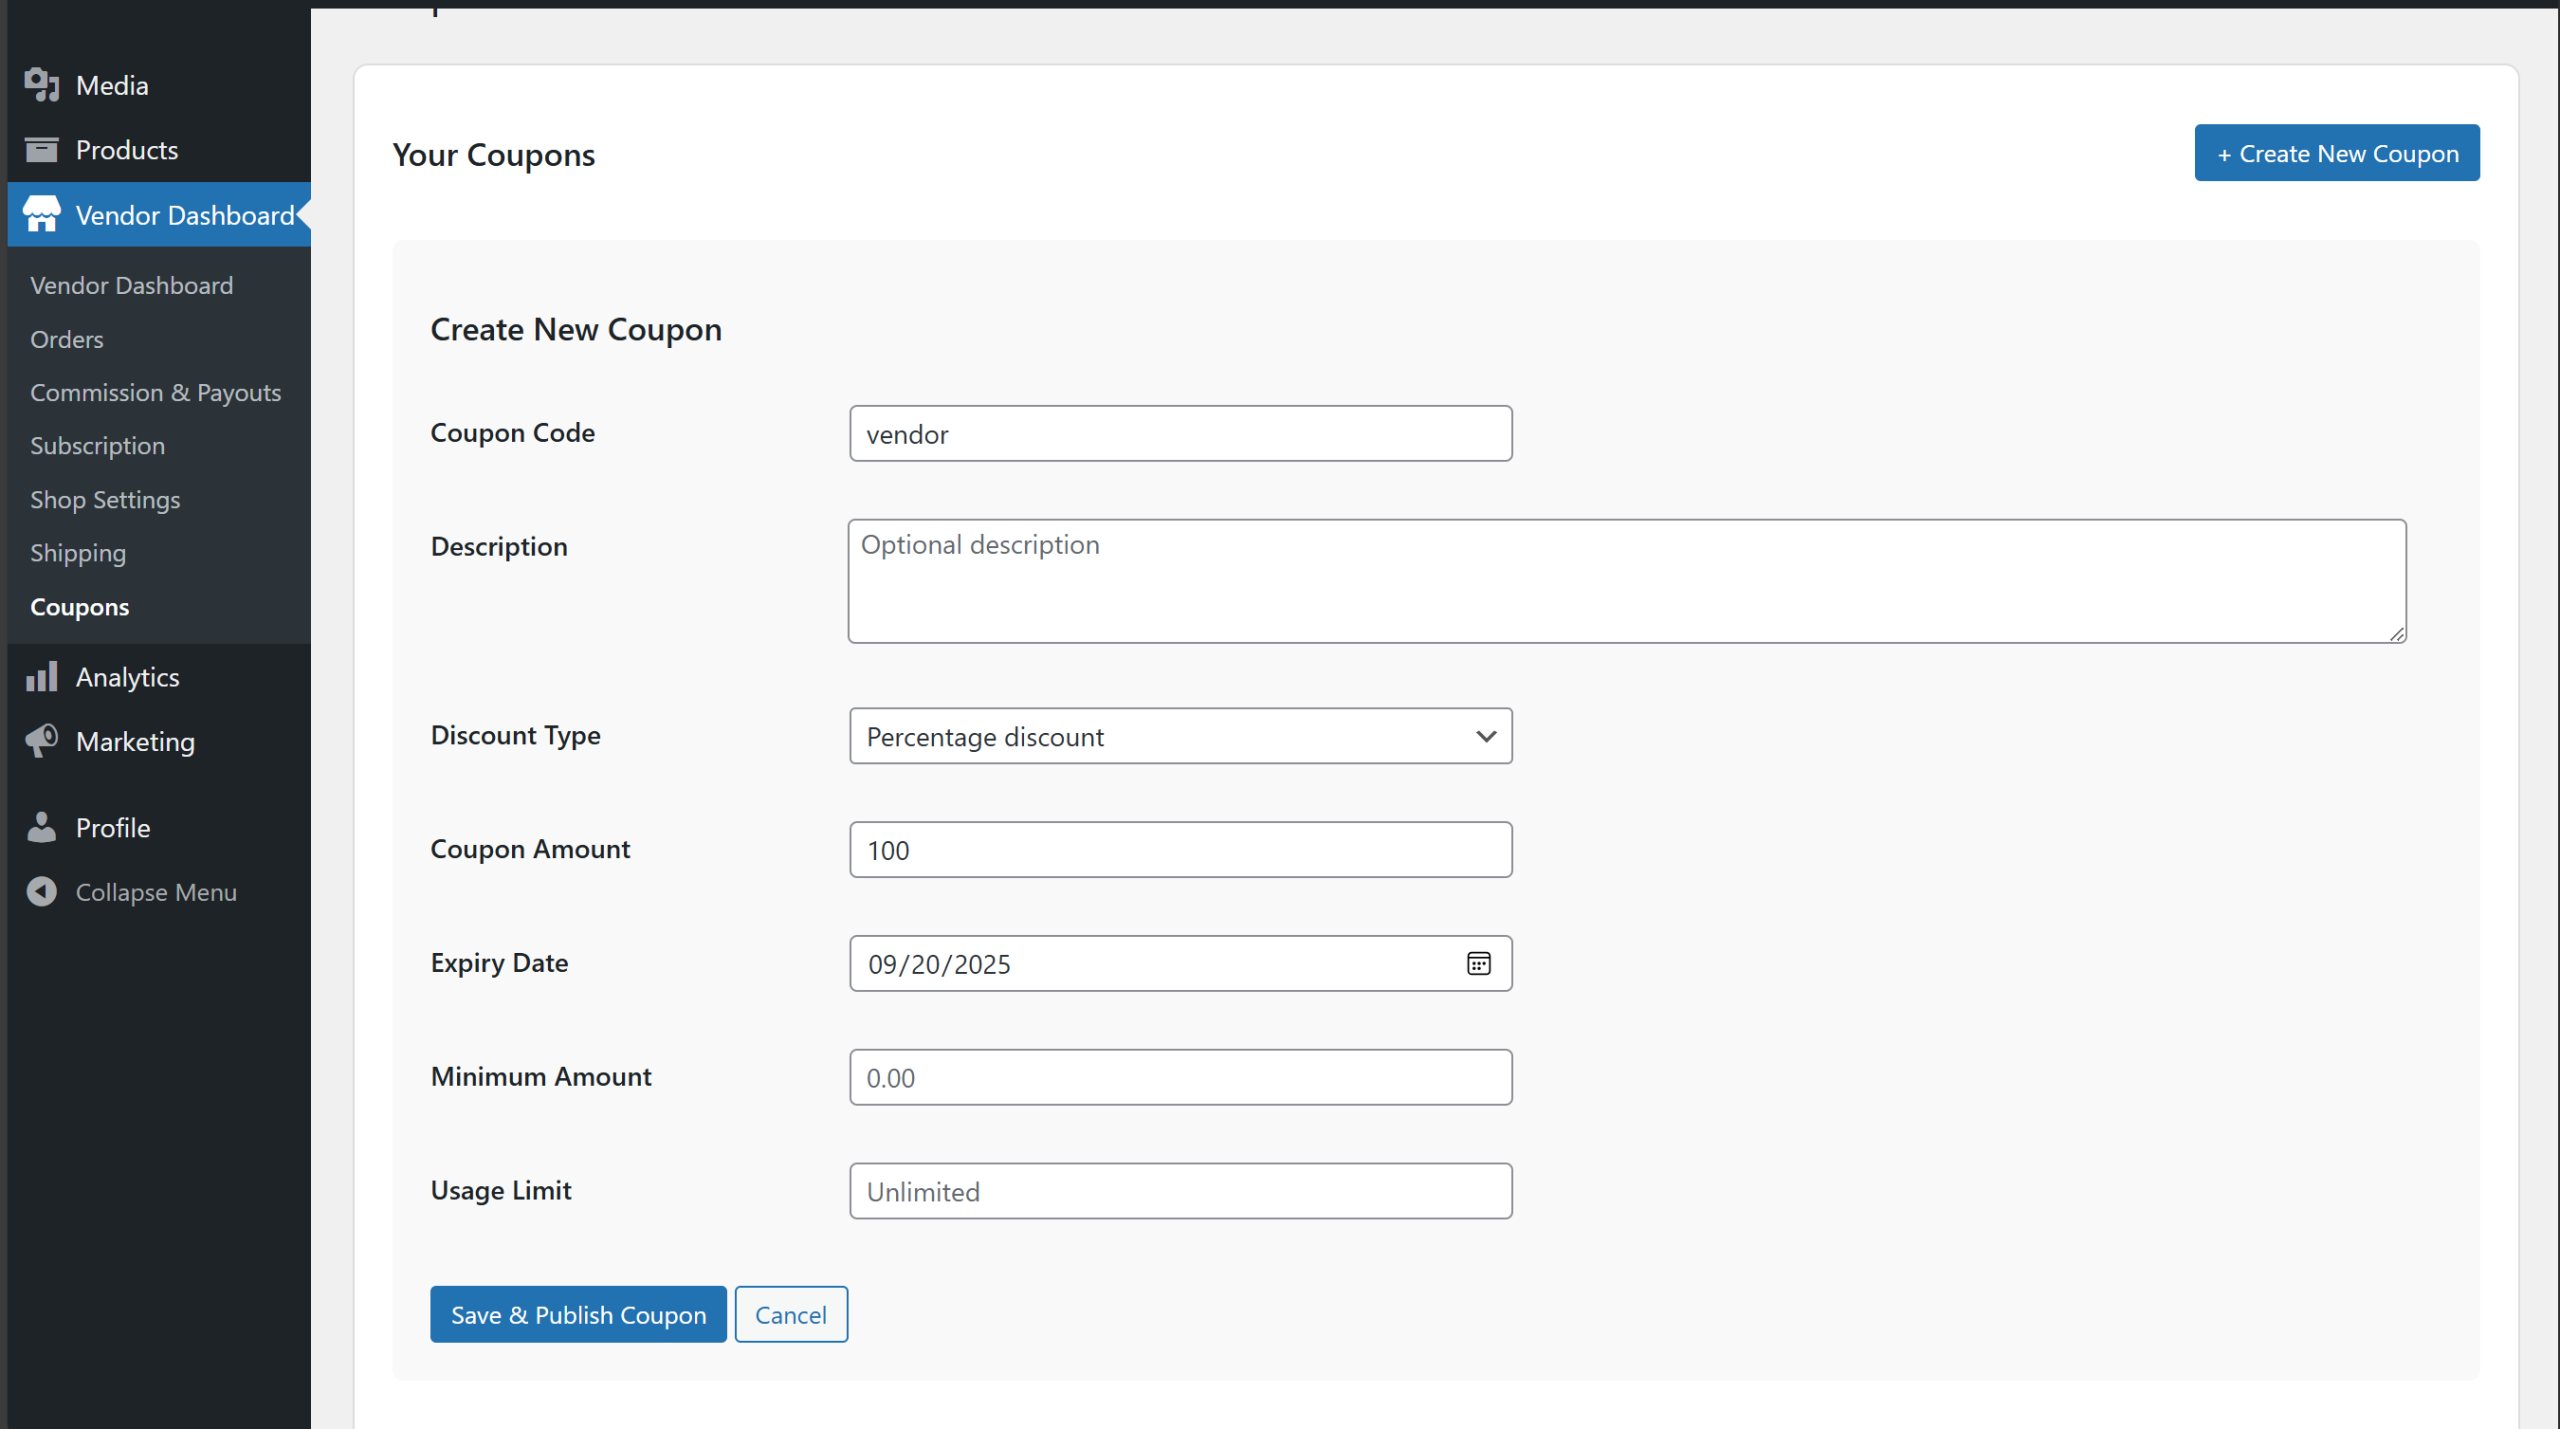Open Commission & Payouts page
This screenshot has width=2560, height=1429.
155,392
